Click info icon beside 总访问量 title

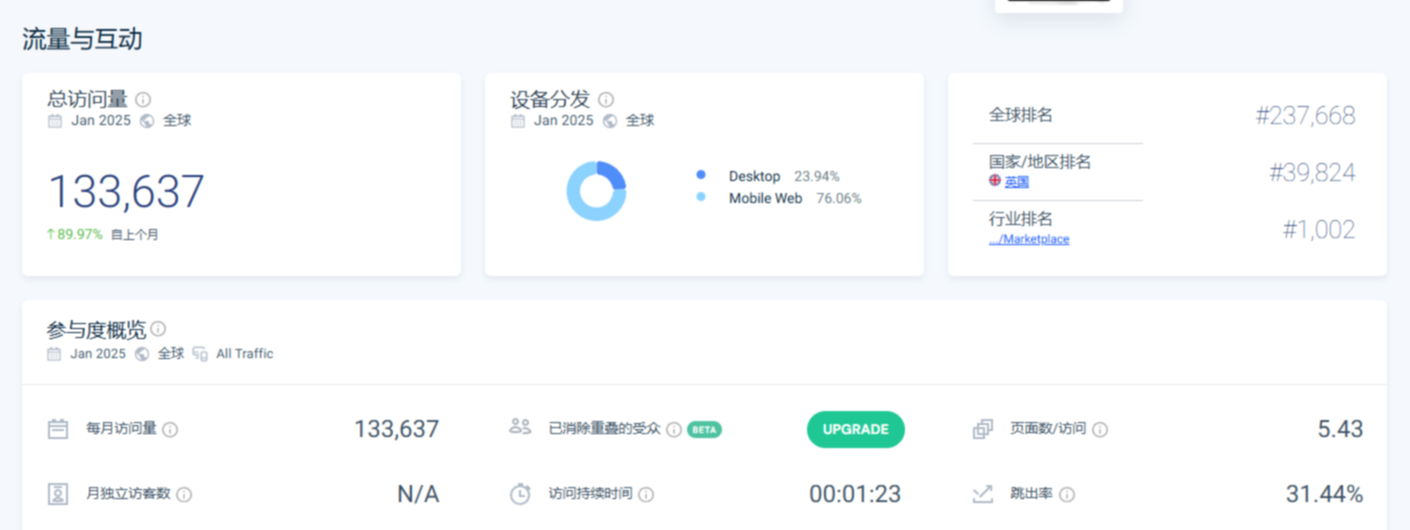tap(143, 100)
